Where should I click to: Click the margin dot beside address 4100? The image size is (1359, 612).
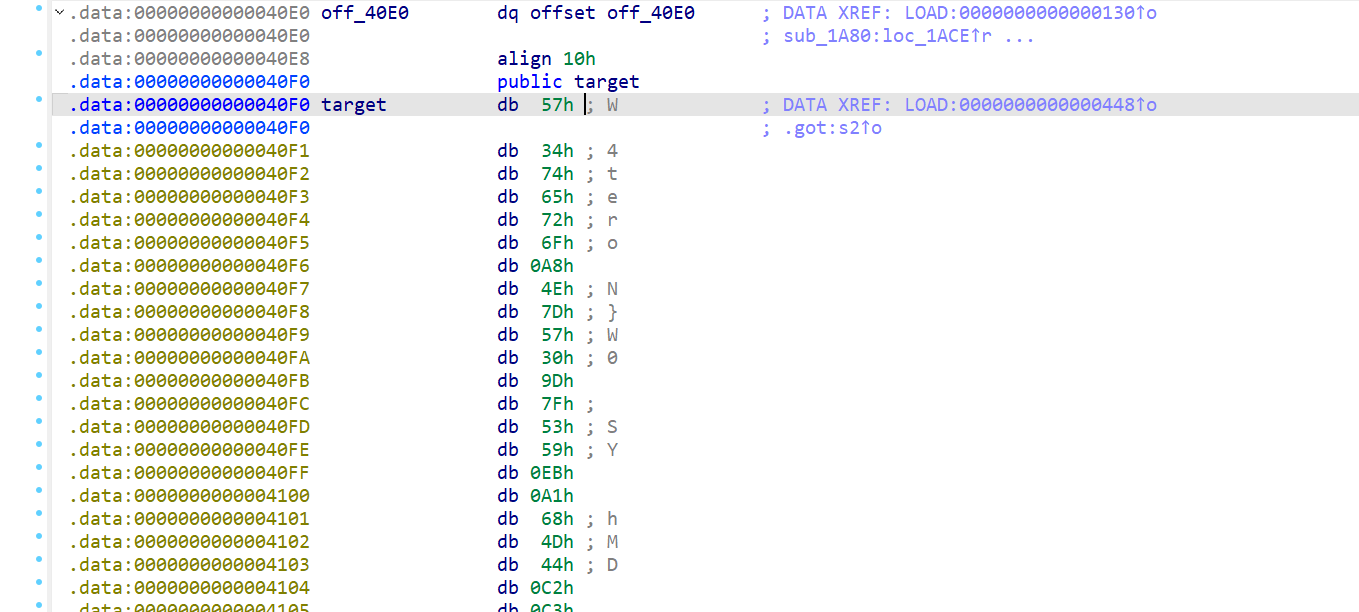pos(39,491)
